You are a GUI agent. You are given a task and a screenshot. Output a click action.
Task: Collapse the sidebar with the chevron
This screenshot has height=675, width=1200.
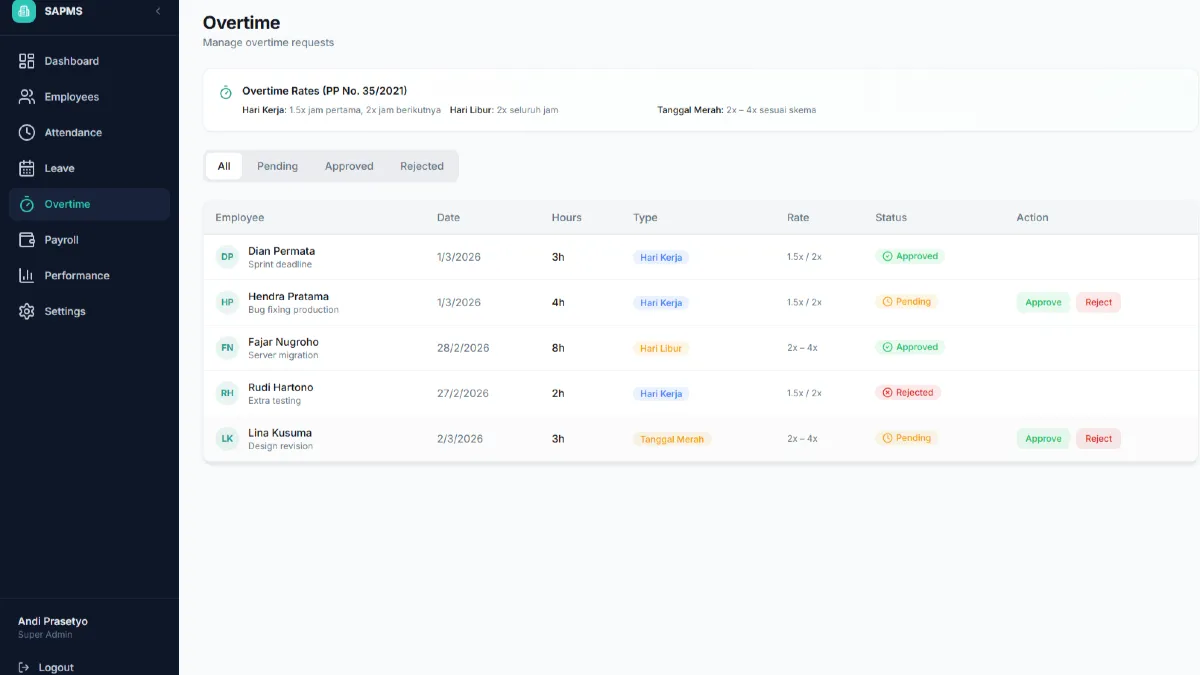tap(157, 11)
